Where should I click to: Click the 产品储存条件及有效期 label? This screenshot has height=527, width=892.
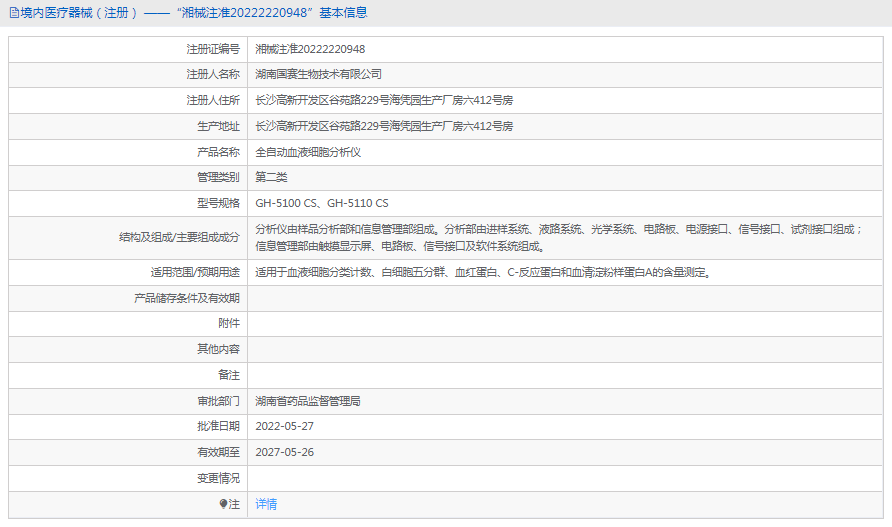pyautogui.click(x=187, y=298)
